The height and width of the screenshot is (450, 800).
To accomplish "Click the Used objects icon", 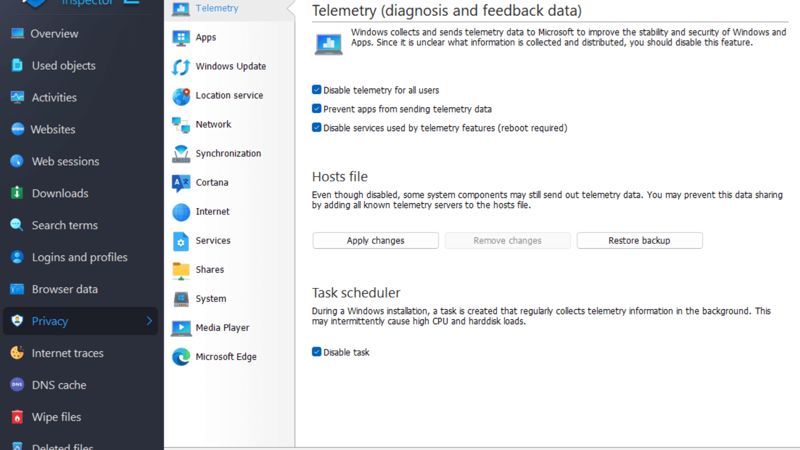I will [17, 65].
